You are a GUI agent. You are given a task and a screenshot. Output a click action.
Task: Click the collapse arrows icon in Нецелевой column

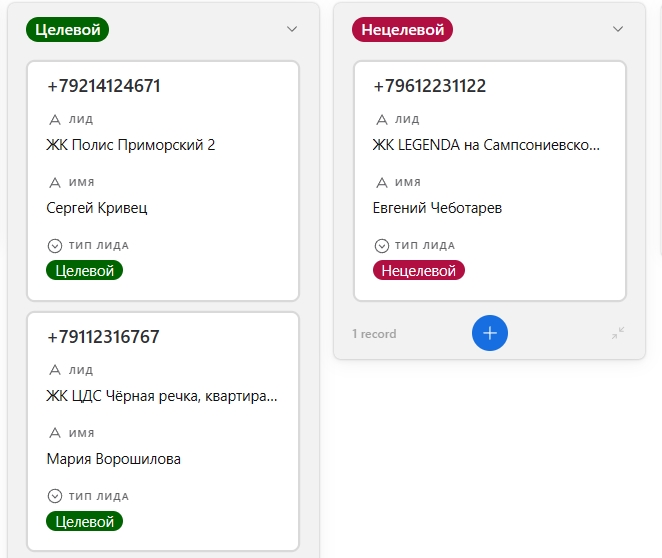pos(618,333)
